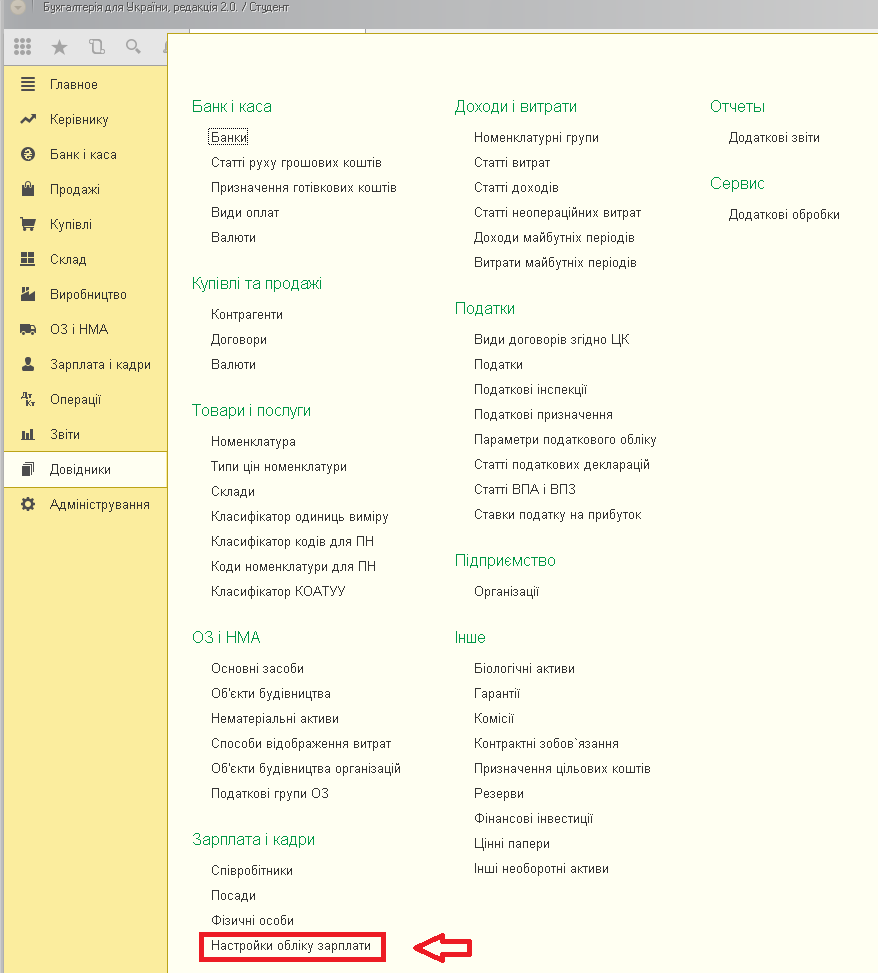Open Фізичні особи directory

pyautogui.click(x=253, y=920)
